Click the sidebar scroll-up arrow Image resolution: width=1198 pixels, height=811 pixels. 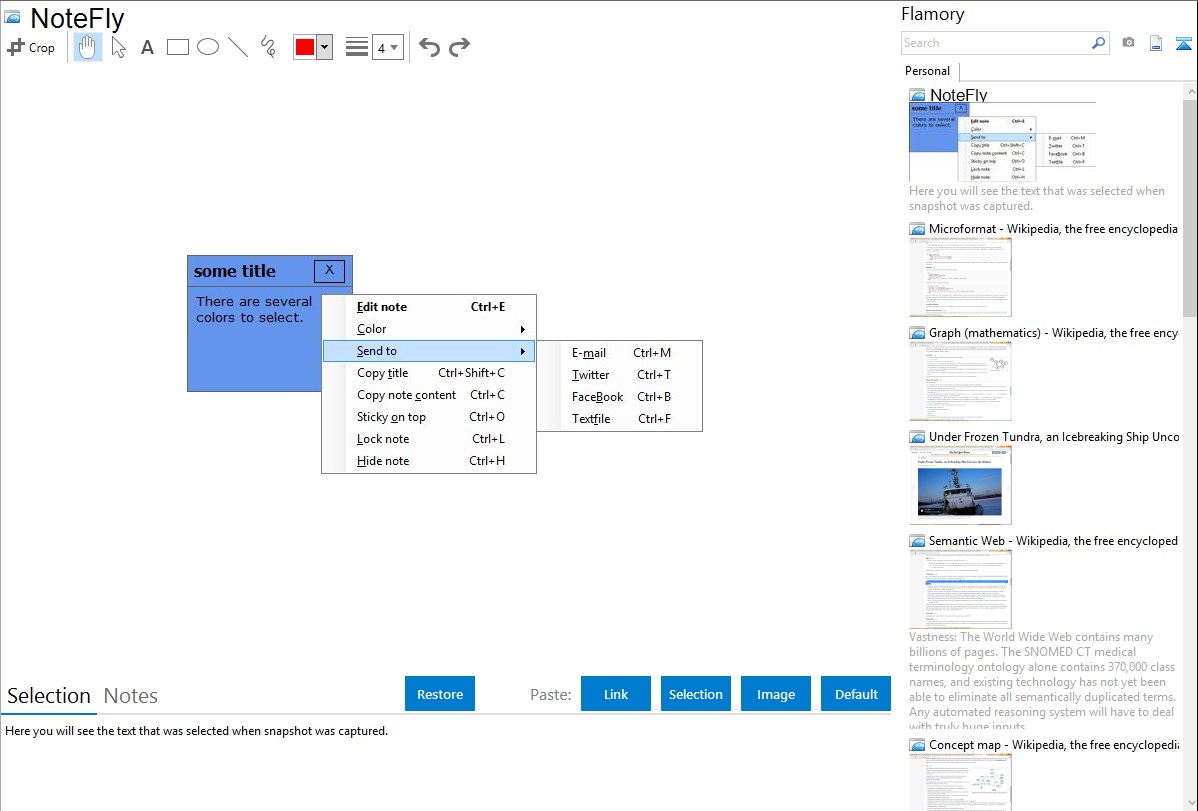[x=1190, y=92]
